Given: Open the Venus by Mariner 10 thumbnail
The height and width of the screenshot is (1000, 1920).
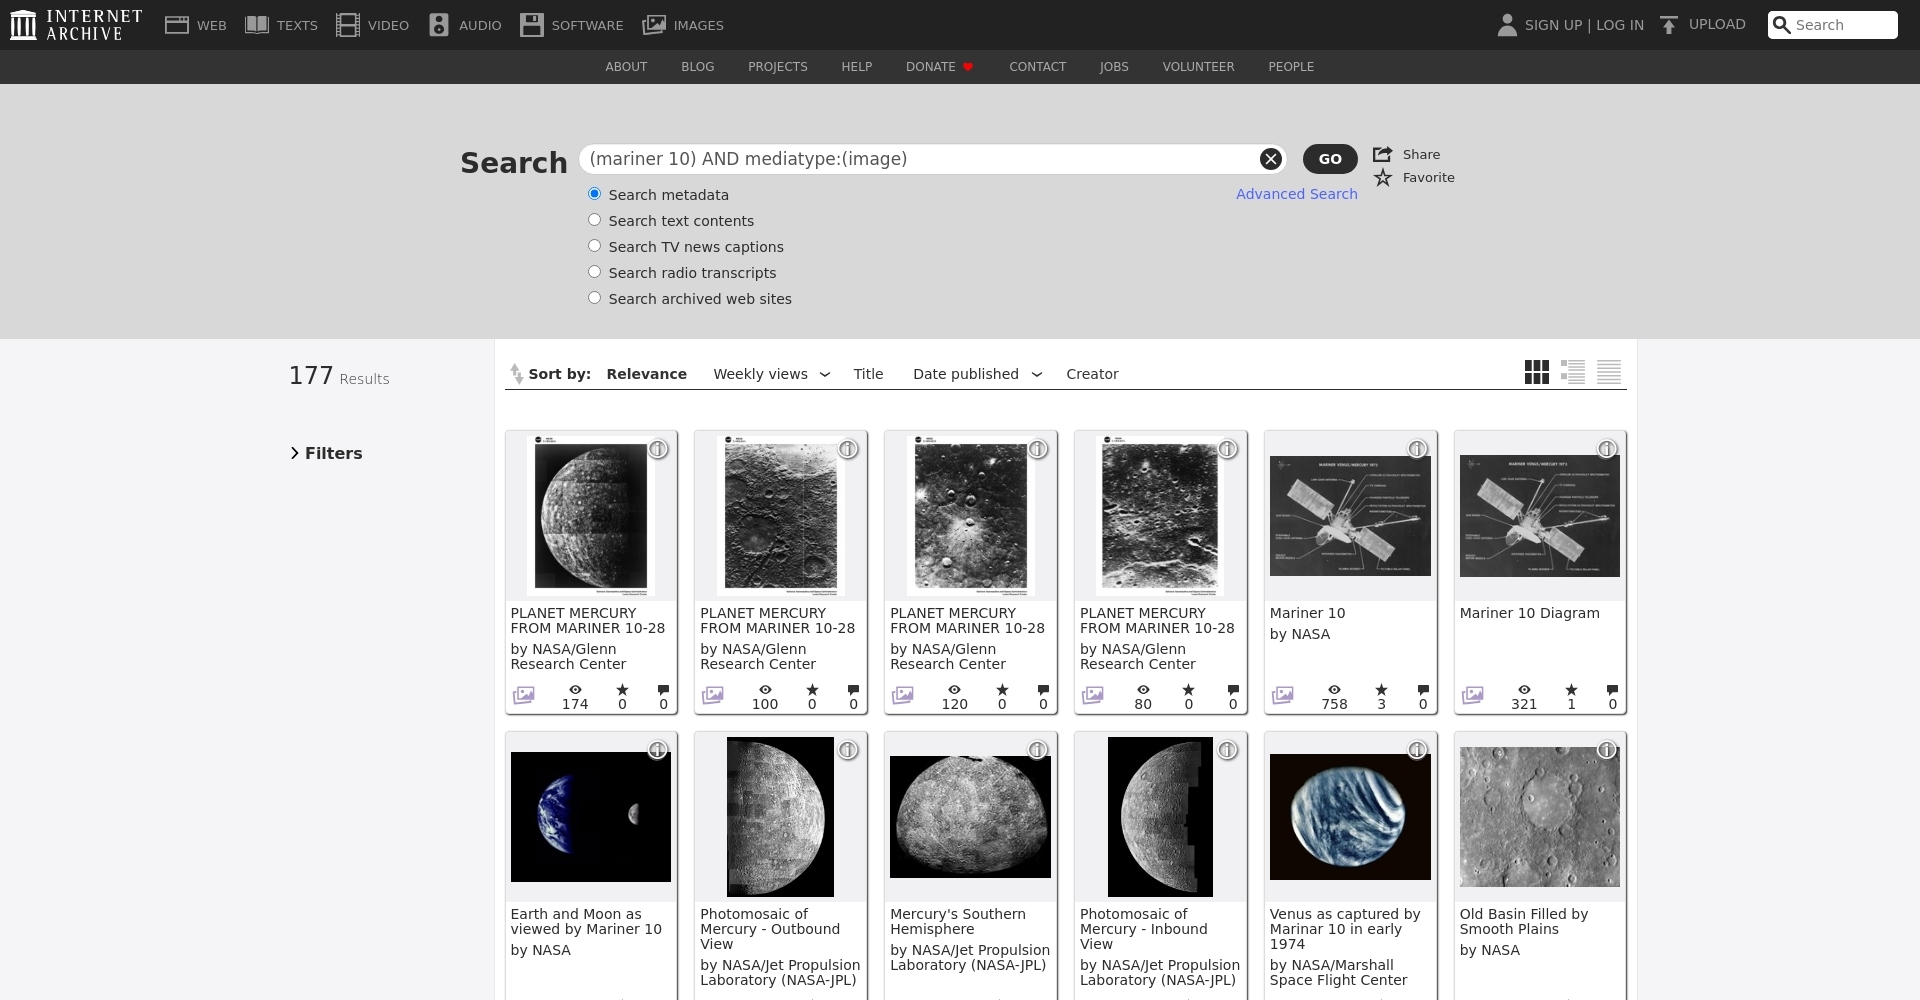Looking at the screenshot, I should click(x=1350, y=817).
